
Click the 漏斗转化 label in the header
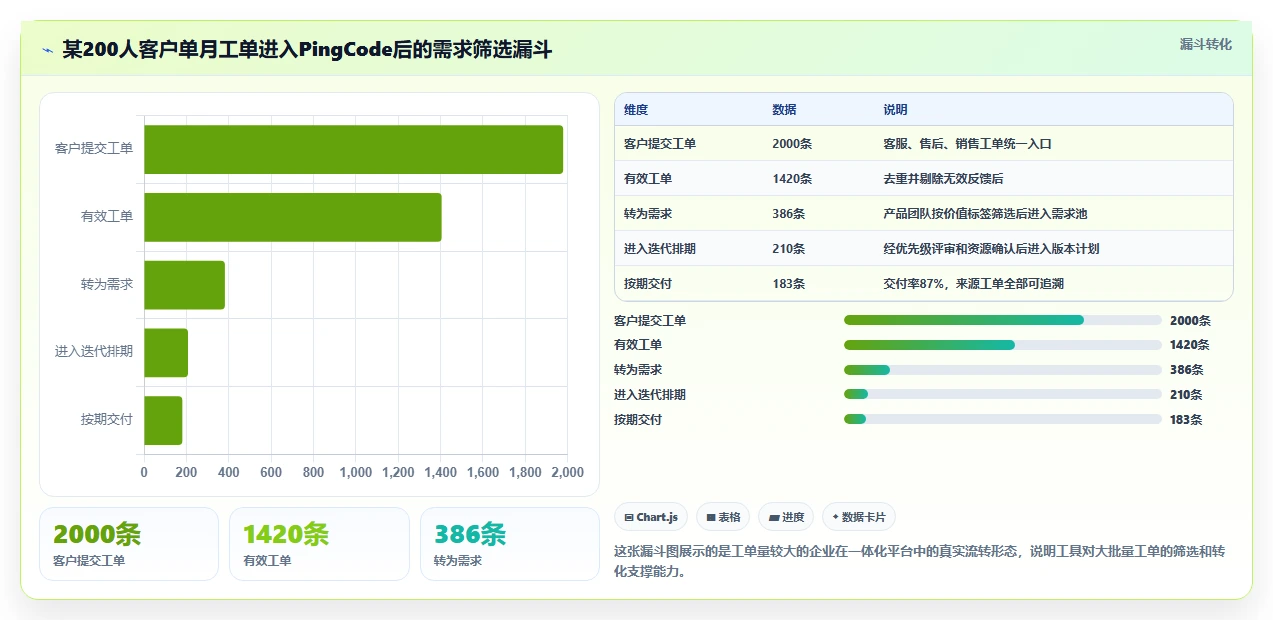coord(1205,45)
